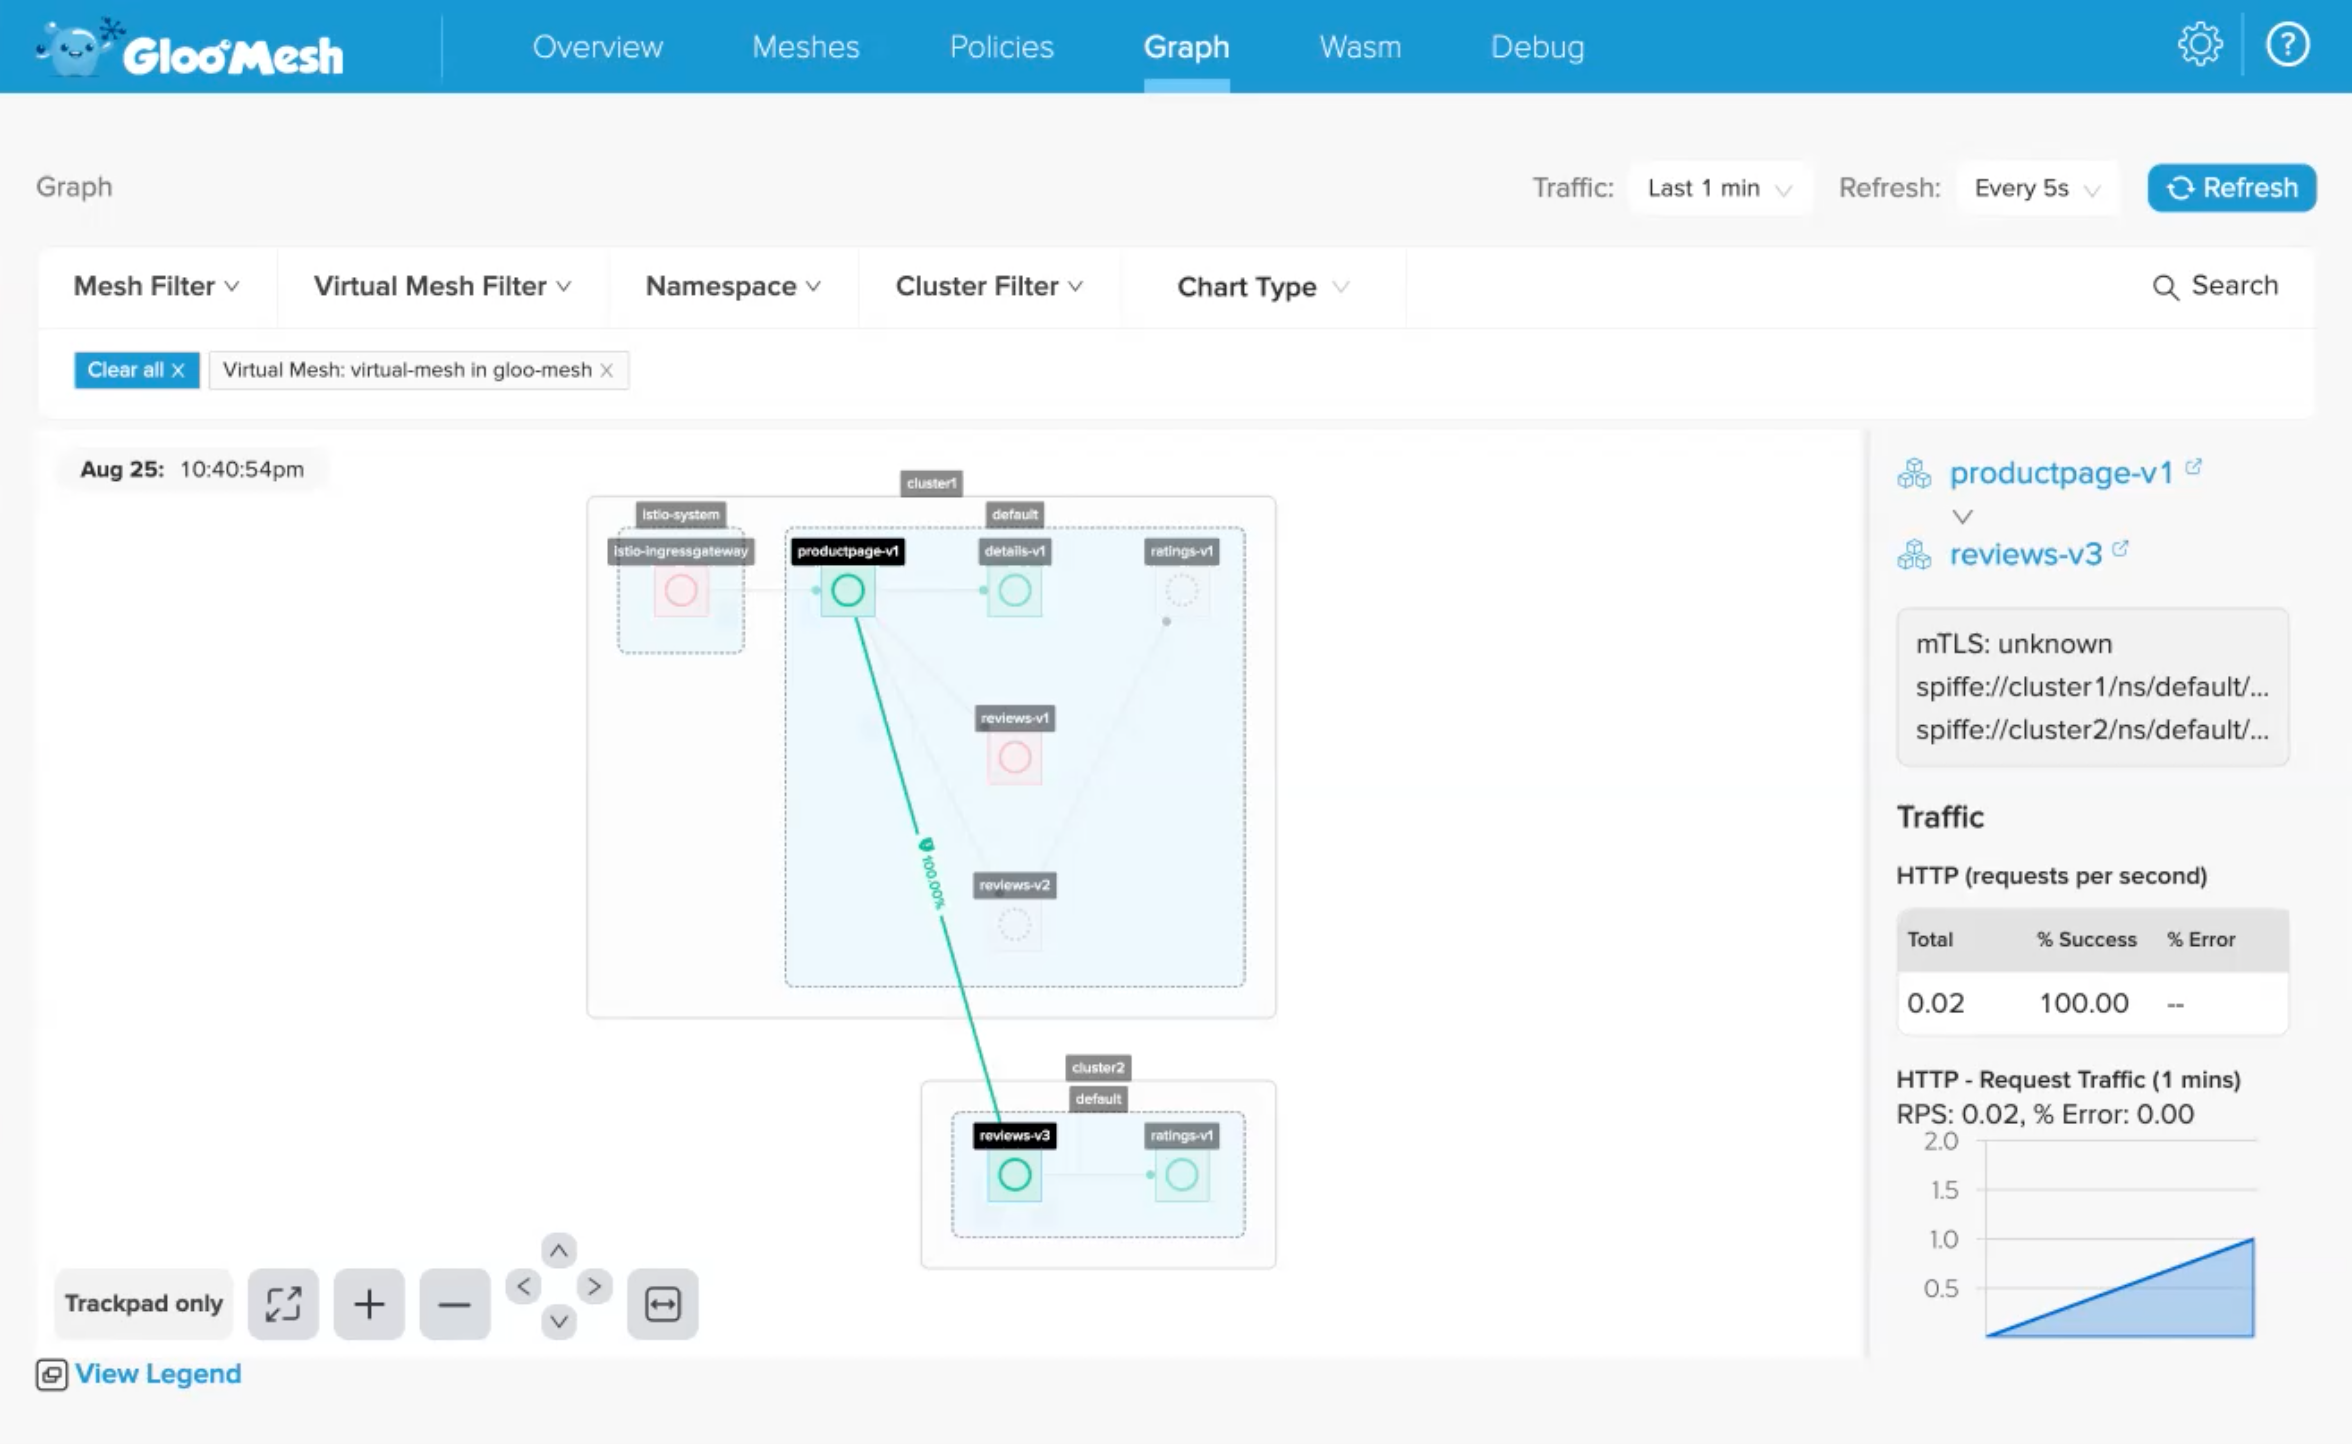This screenshot has width=2352, height=1444.
Task: Click the View Legend icon
Action: coord(52,1374)
